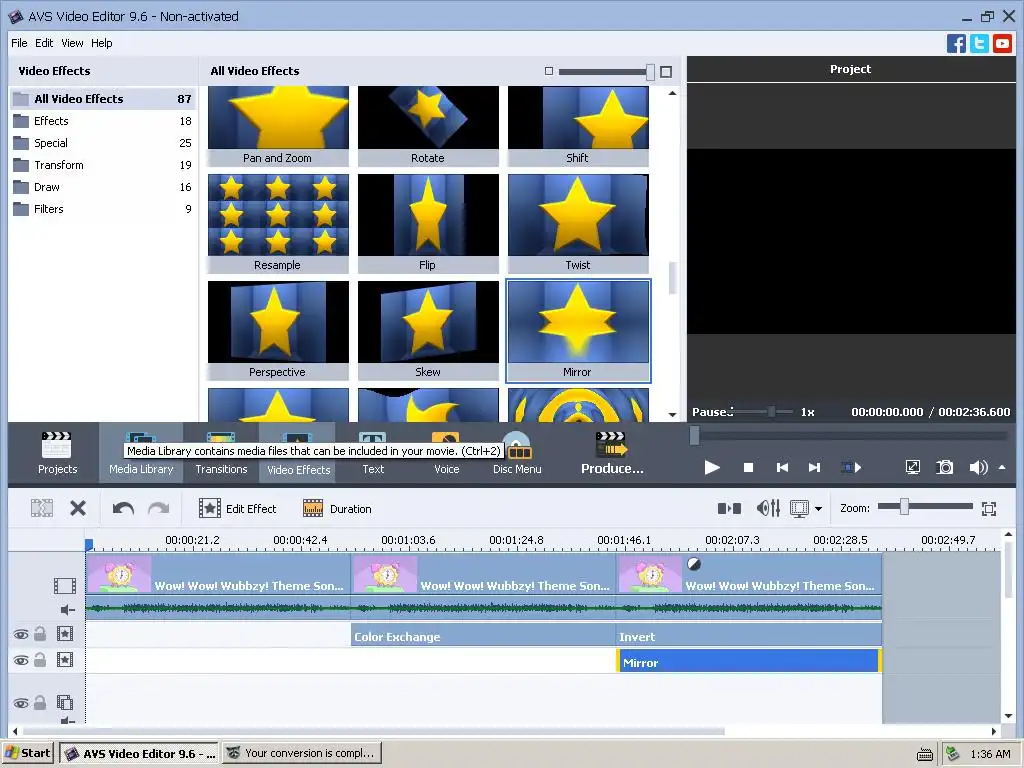Click the Duration button
The height and width of the screenshot is (768, 1024).
click(x=338, y=508)
